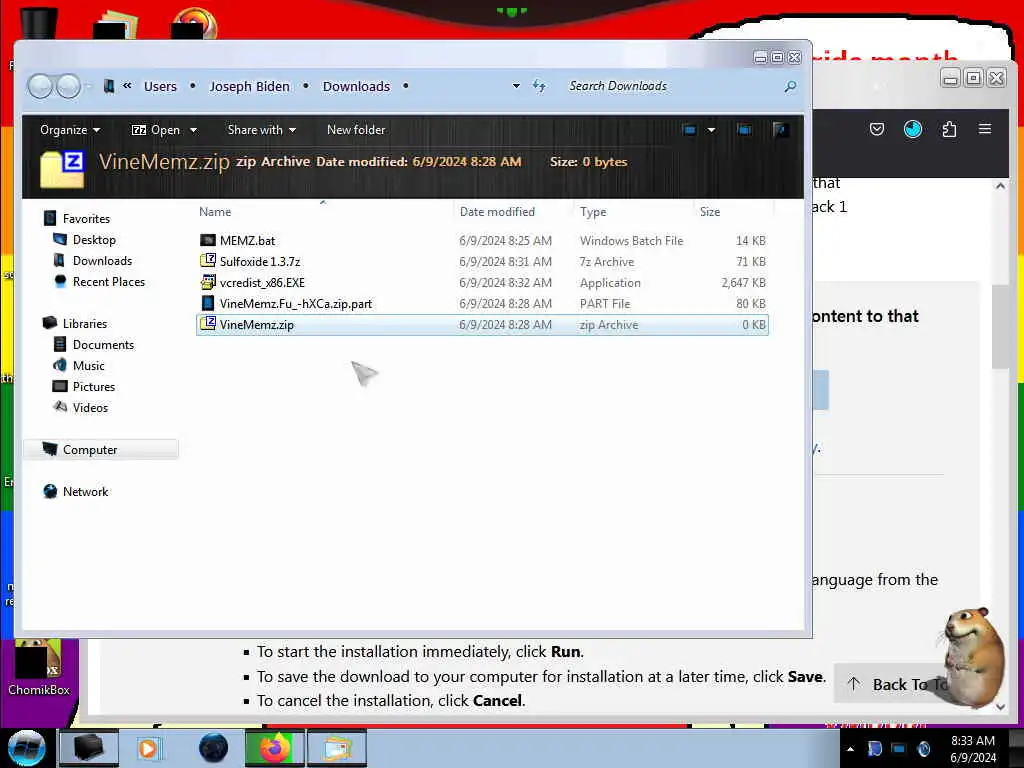Select the Sulfoxide 1.3.7z archive icon
Screen dimensions: 1024x768
tap(208, 261)
